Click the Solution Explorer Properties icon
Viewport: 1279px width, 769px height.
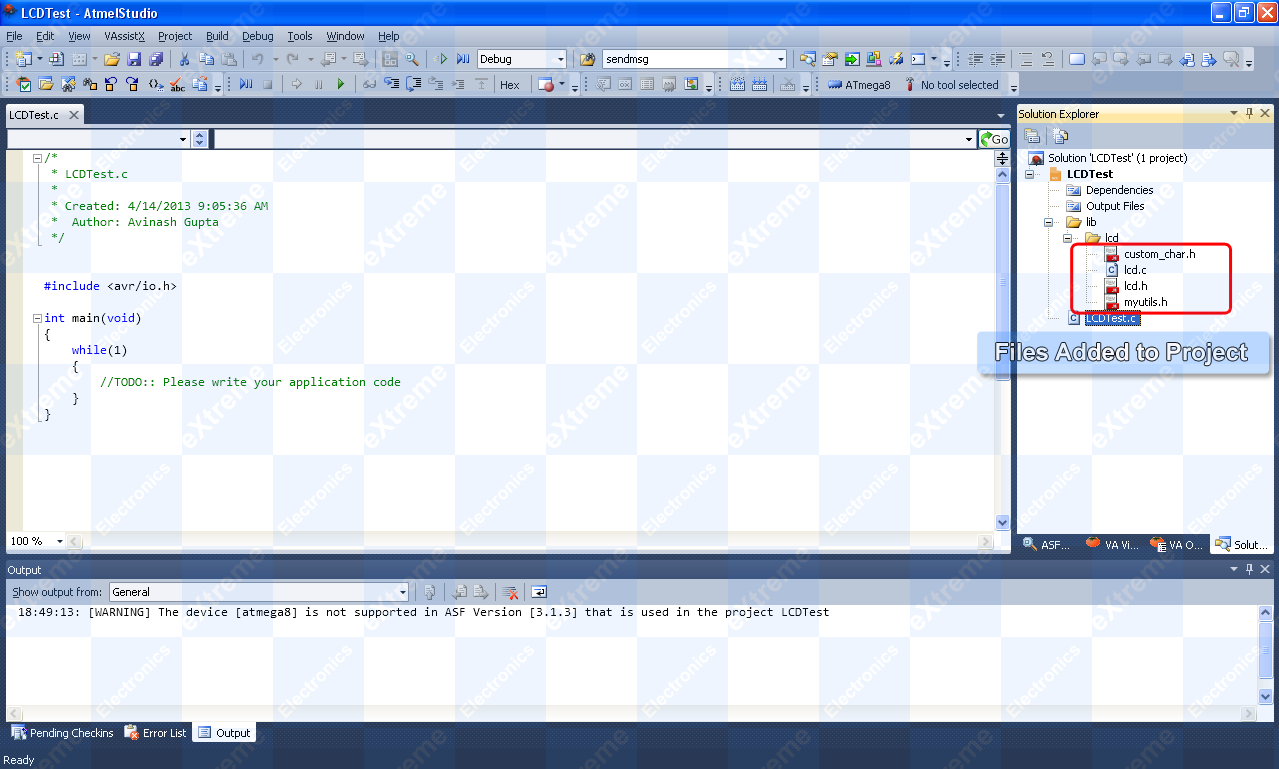click(1032, 136)
